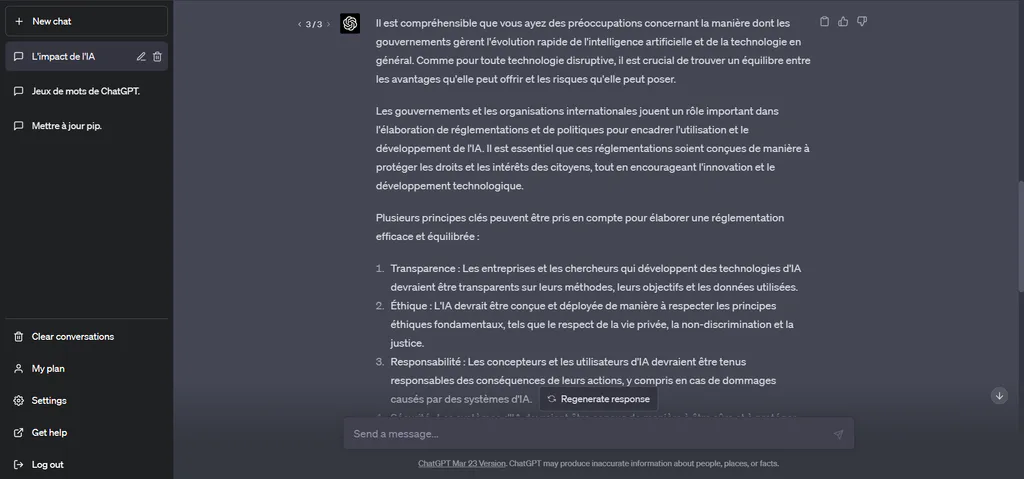The height and width of the screenshot is (479, 1024).
Task: Jump to bottom with the down arrow button
Action: coord(999,395)
